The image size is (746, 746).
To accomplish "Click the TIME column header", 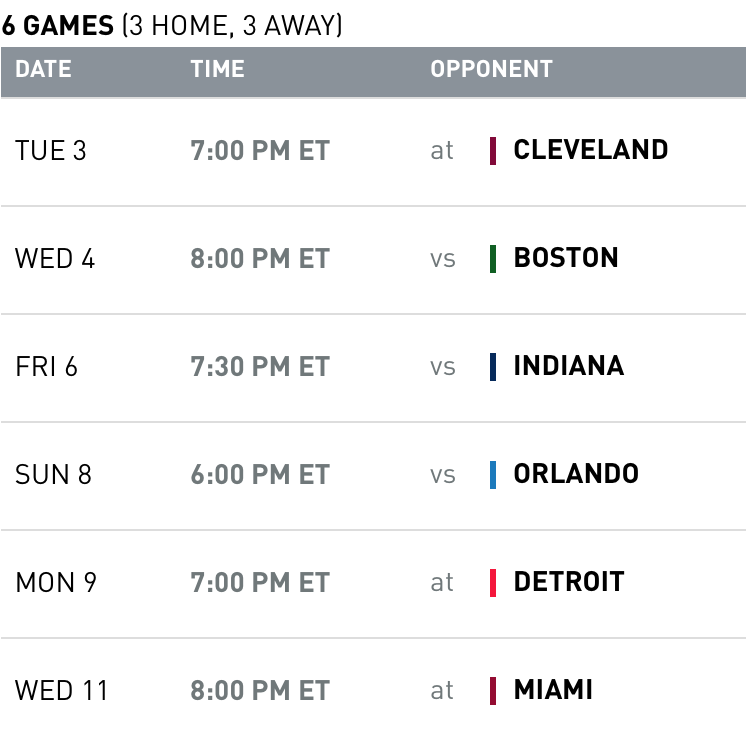I will (x=217, y=69).
